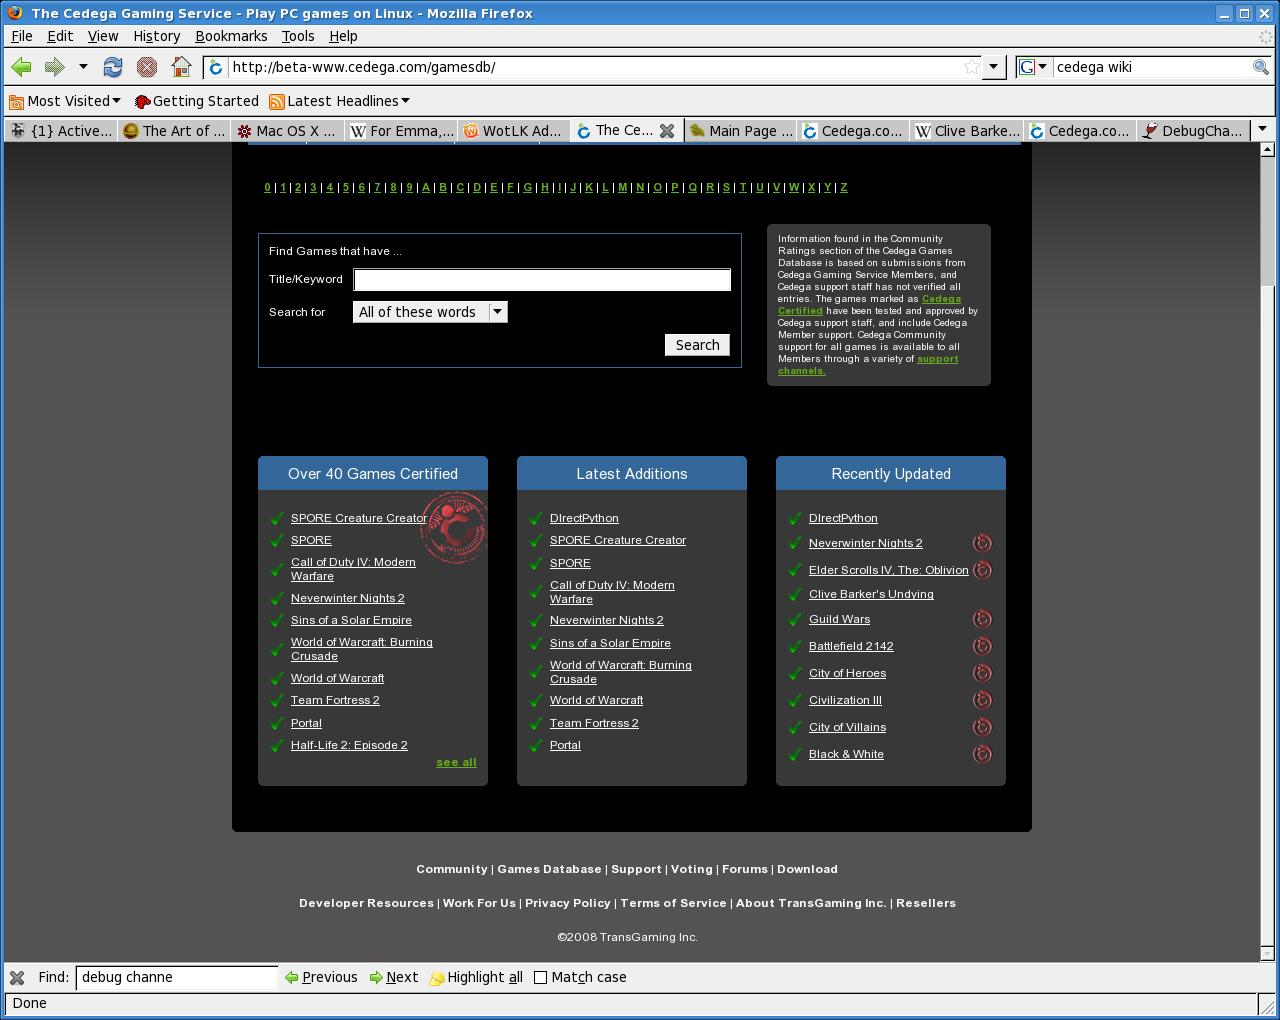This screenshot has height=1020, width=1280.
Task: Click the Stop loading icon
Action: click(147, 67)
